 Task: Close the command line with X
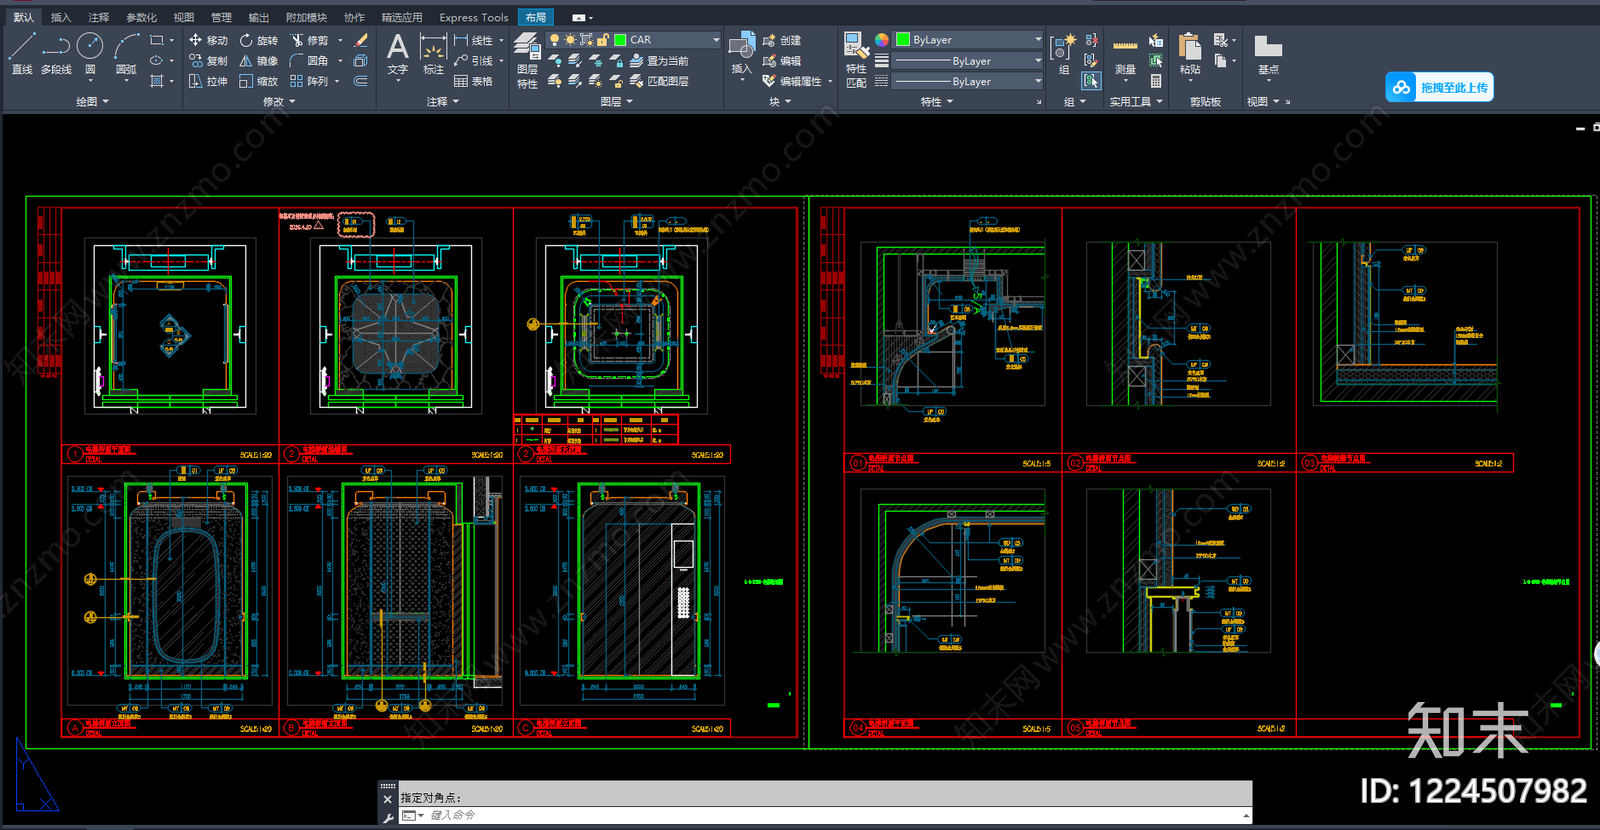(x=388, y=799)
